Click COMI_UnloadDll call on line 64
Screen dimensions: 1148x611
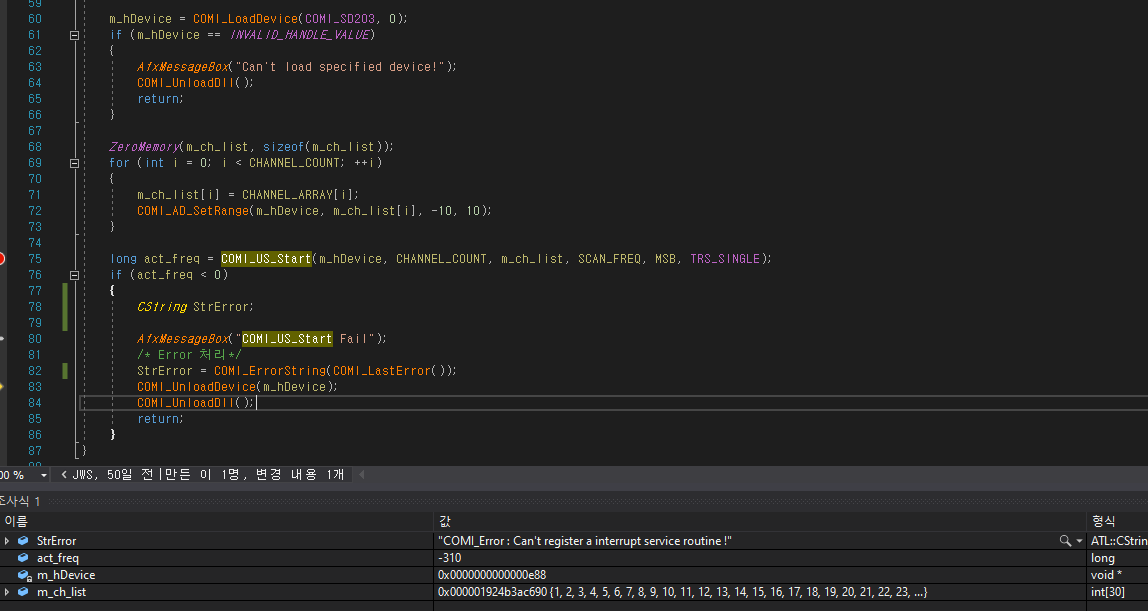[186, 83]
